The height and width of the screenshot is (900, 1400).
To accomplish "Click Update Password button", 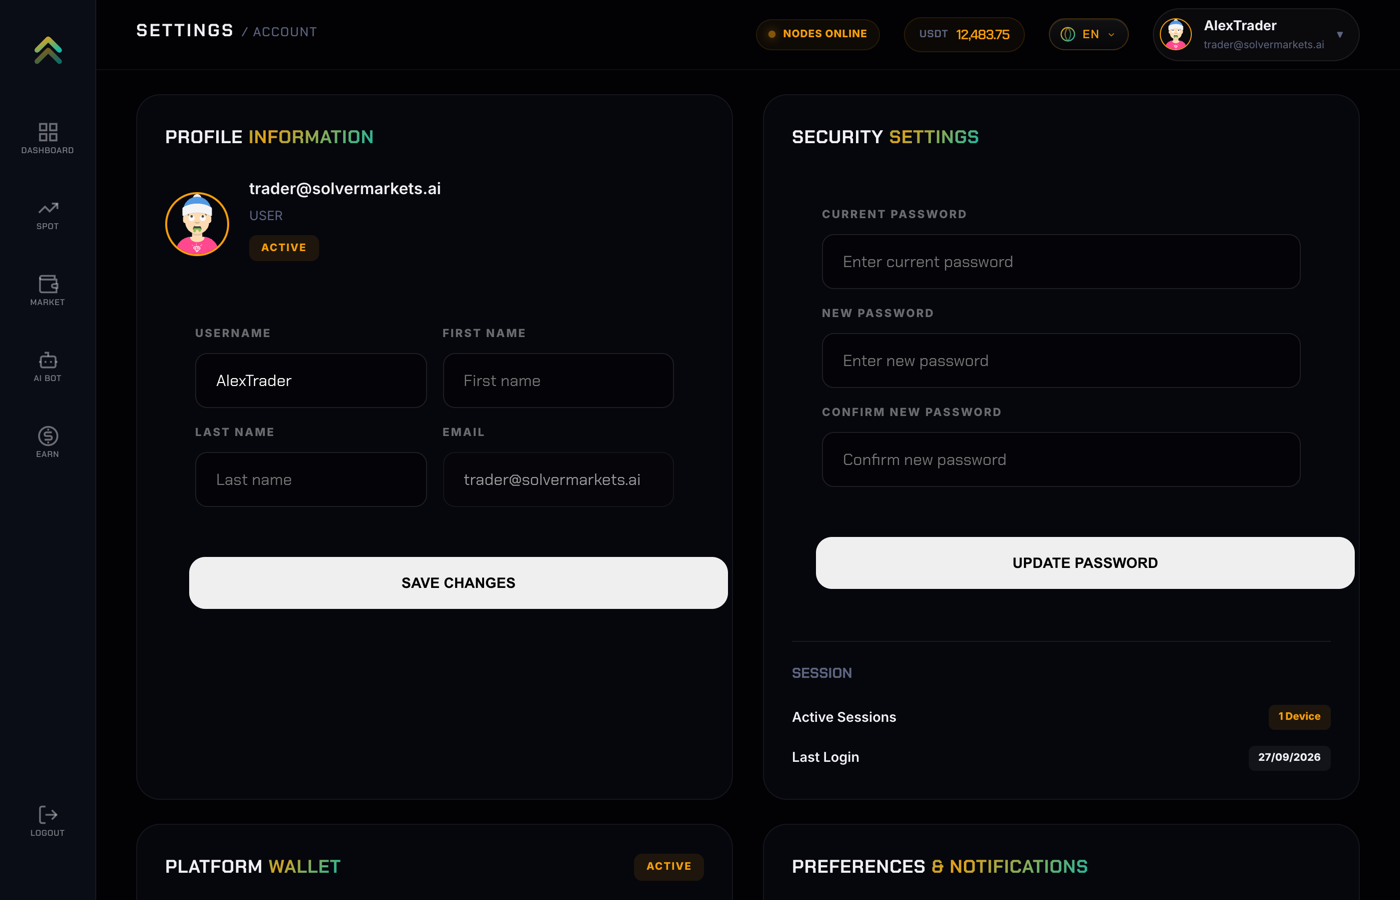I will click(x=1085, y=563).
